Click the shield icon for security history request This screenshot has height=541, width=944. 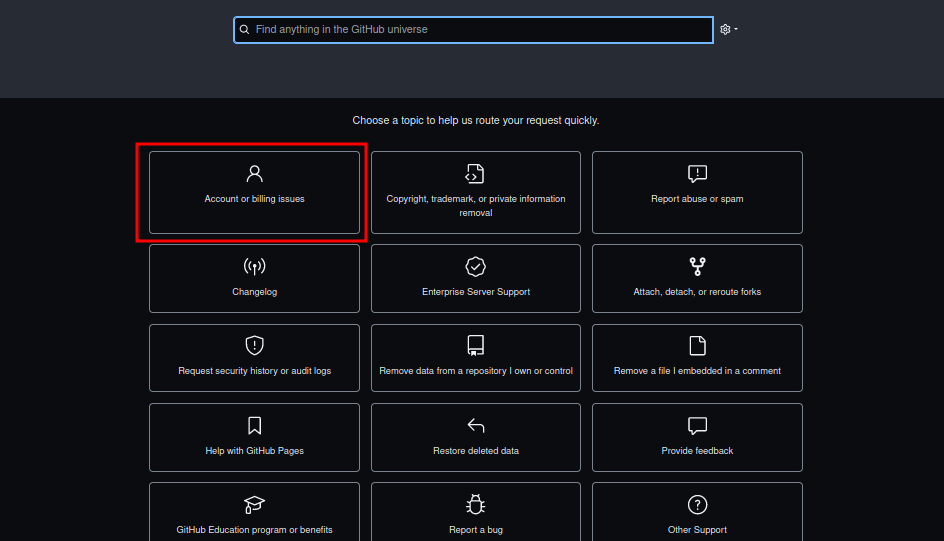pos(255,345)
